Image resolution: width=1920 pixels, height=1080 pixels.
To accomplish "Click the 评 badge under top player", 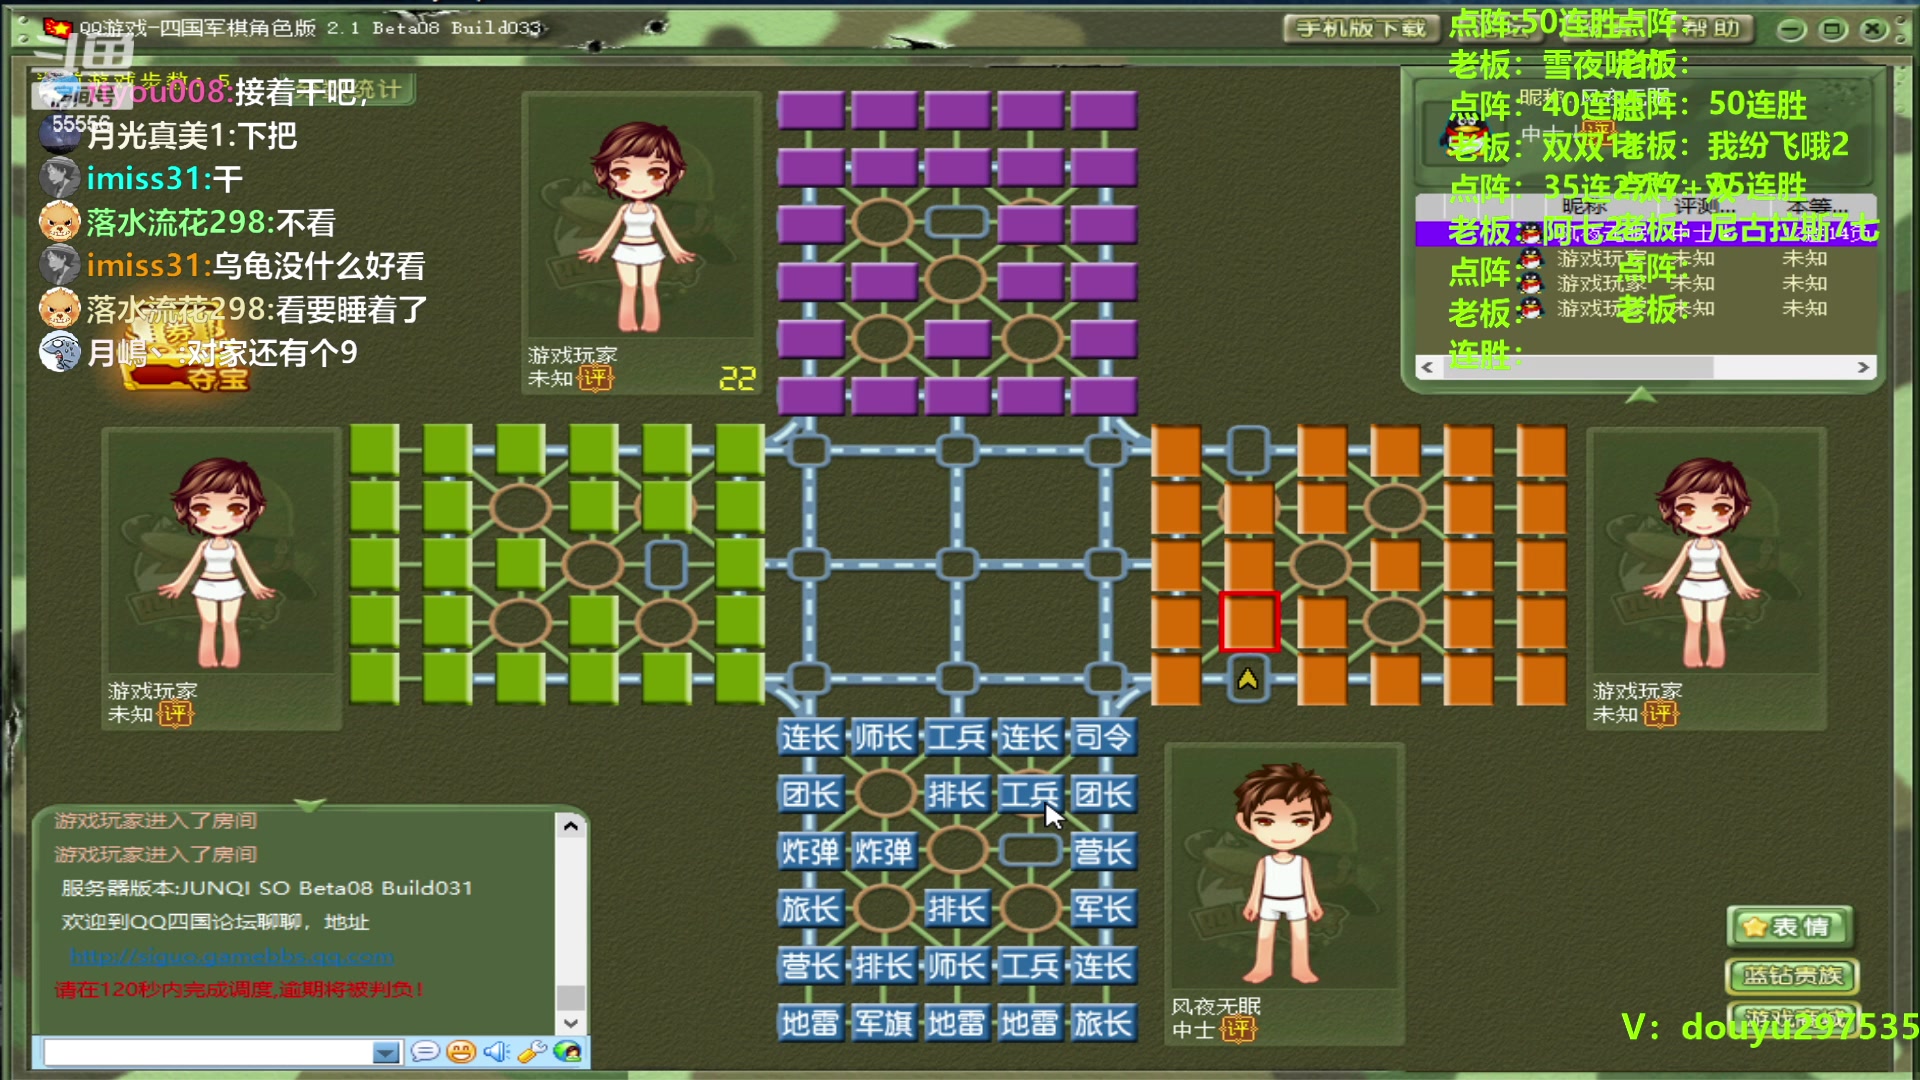I will 596,378.
